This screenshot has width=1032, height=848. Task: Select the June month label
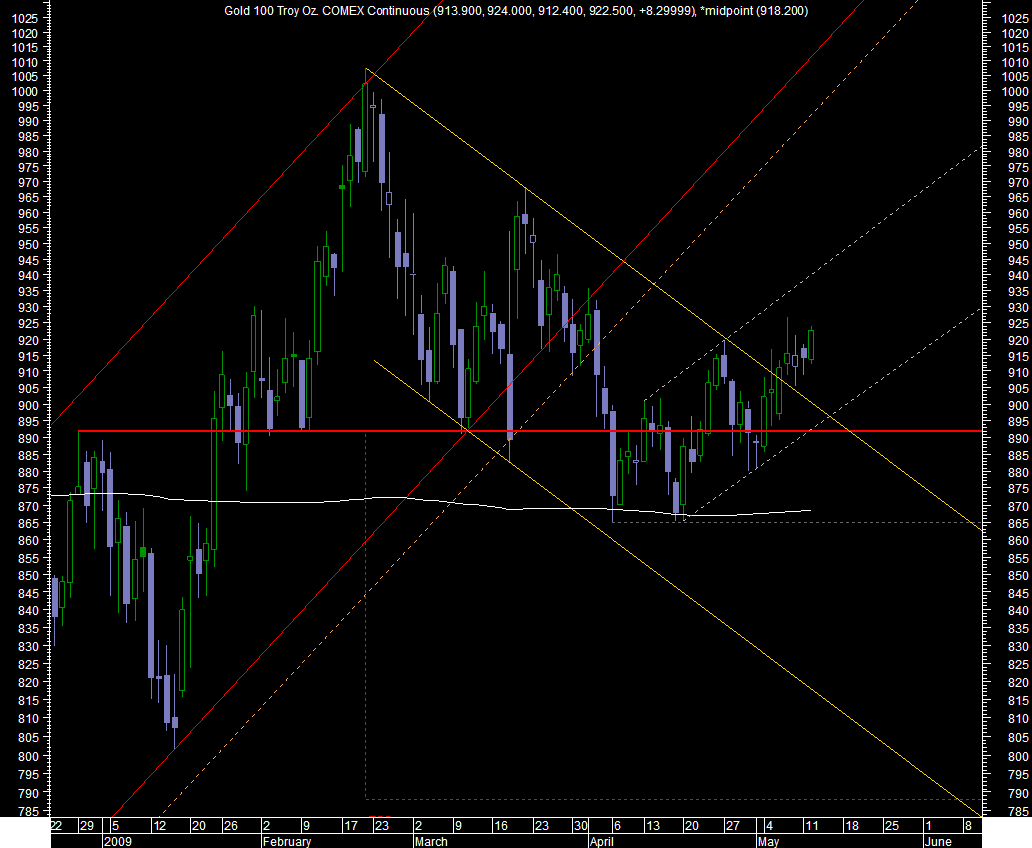[x=938, y=841]
